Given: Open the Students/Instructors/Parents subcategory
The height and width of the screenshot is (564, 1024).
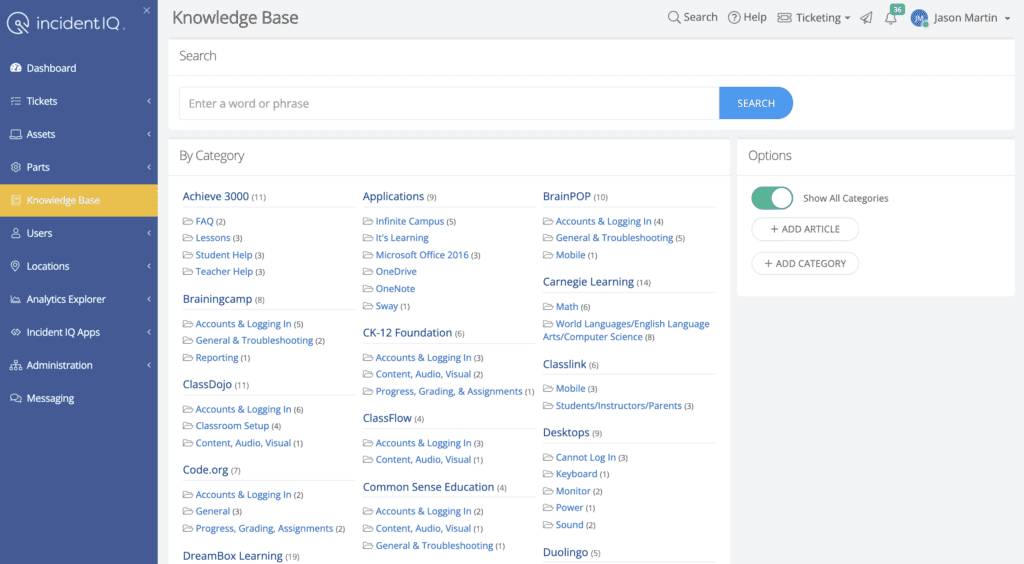Looking at the screenshot, I should click(618, 406).
